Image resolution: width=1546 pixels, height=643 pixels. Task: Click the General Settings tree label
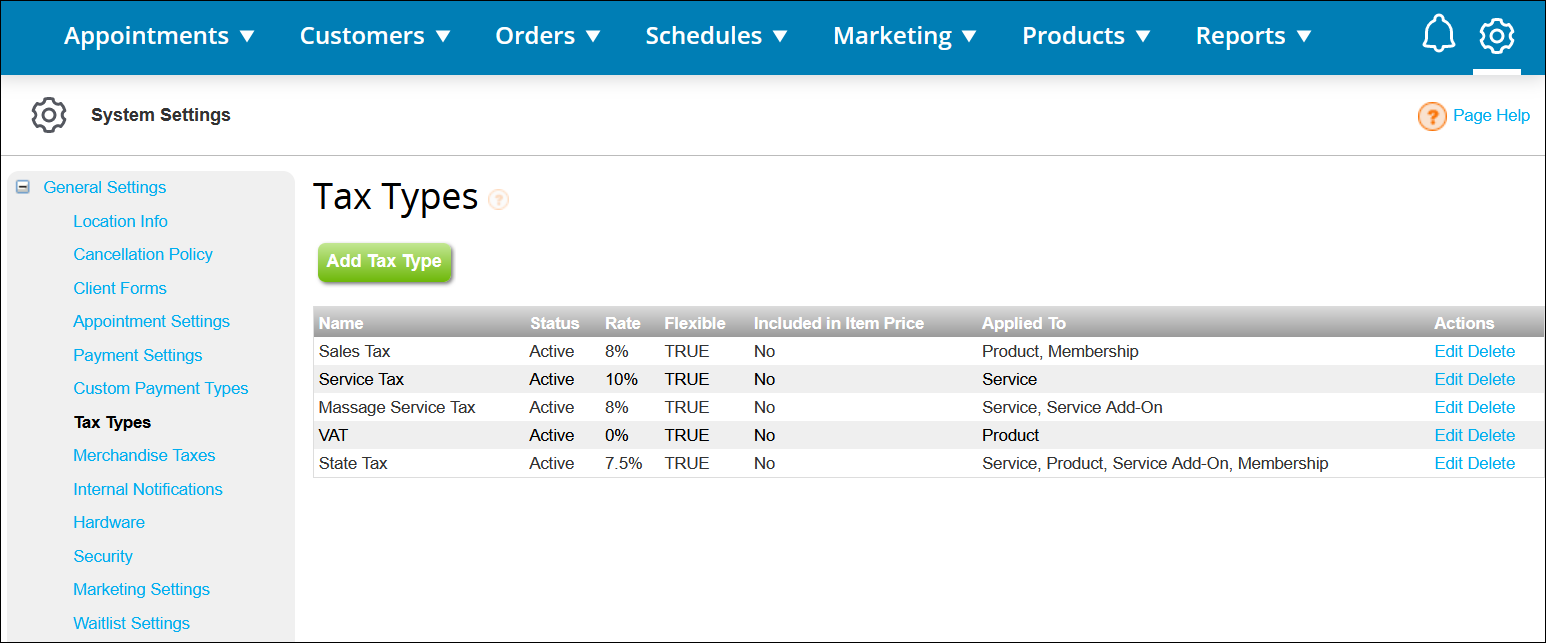click(x=105, y=187)
